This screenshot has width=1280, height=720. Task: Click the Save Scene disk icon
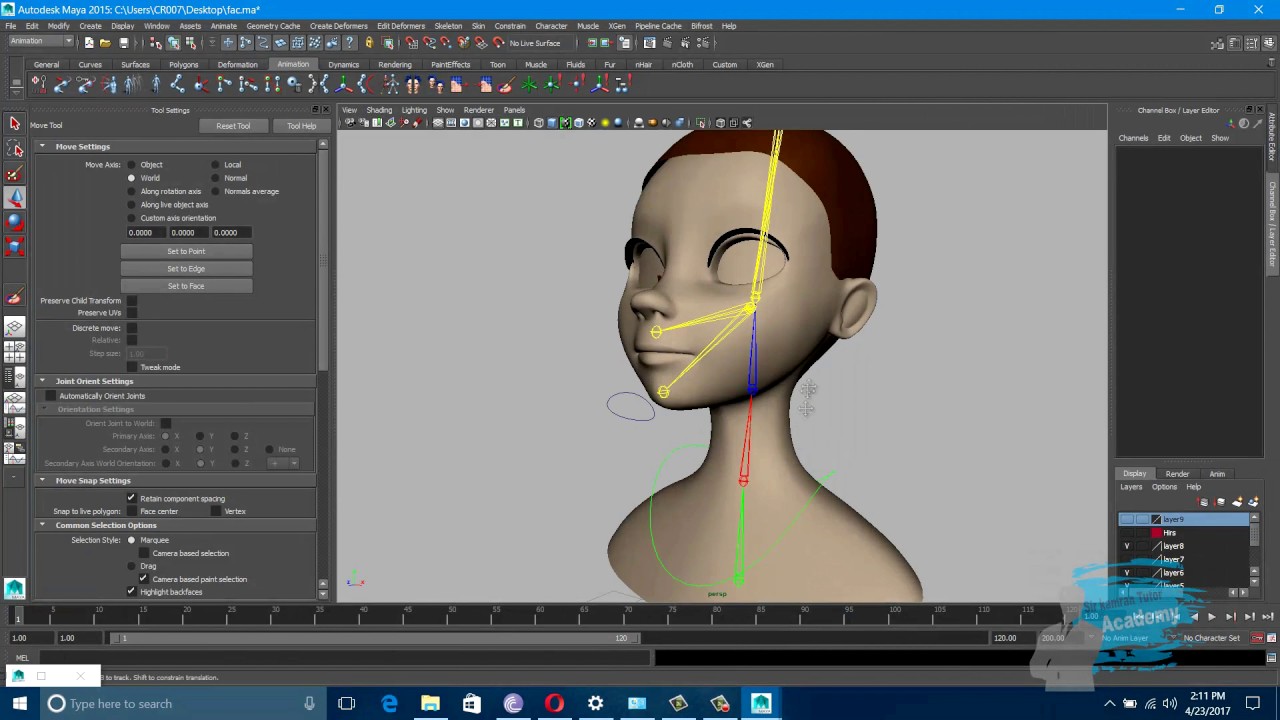[123, 43]
